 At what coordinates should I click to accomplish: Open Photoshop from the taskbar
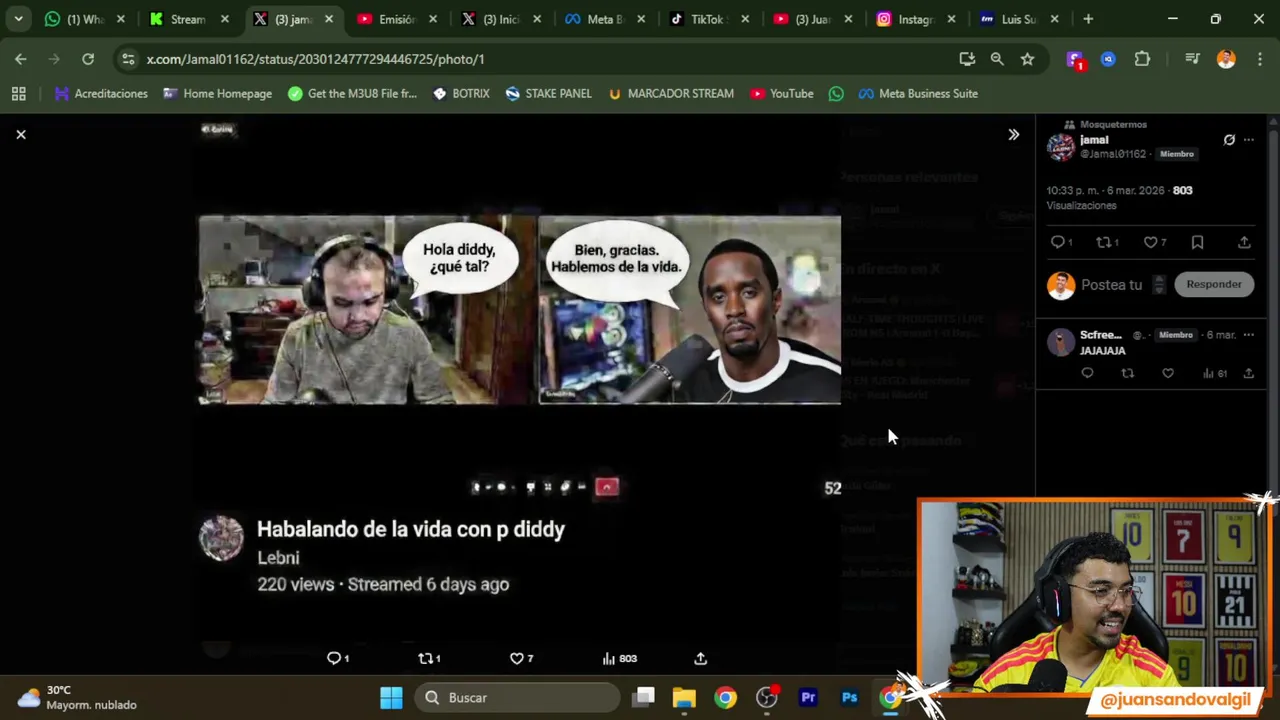point(849,697)
